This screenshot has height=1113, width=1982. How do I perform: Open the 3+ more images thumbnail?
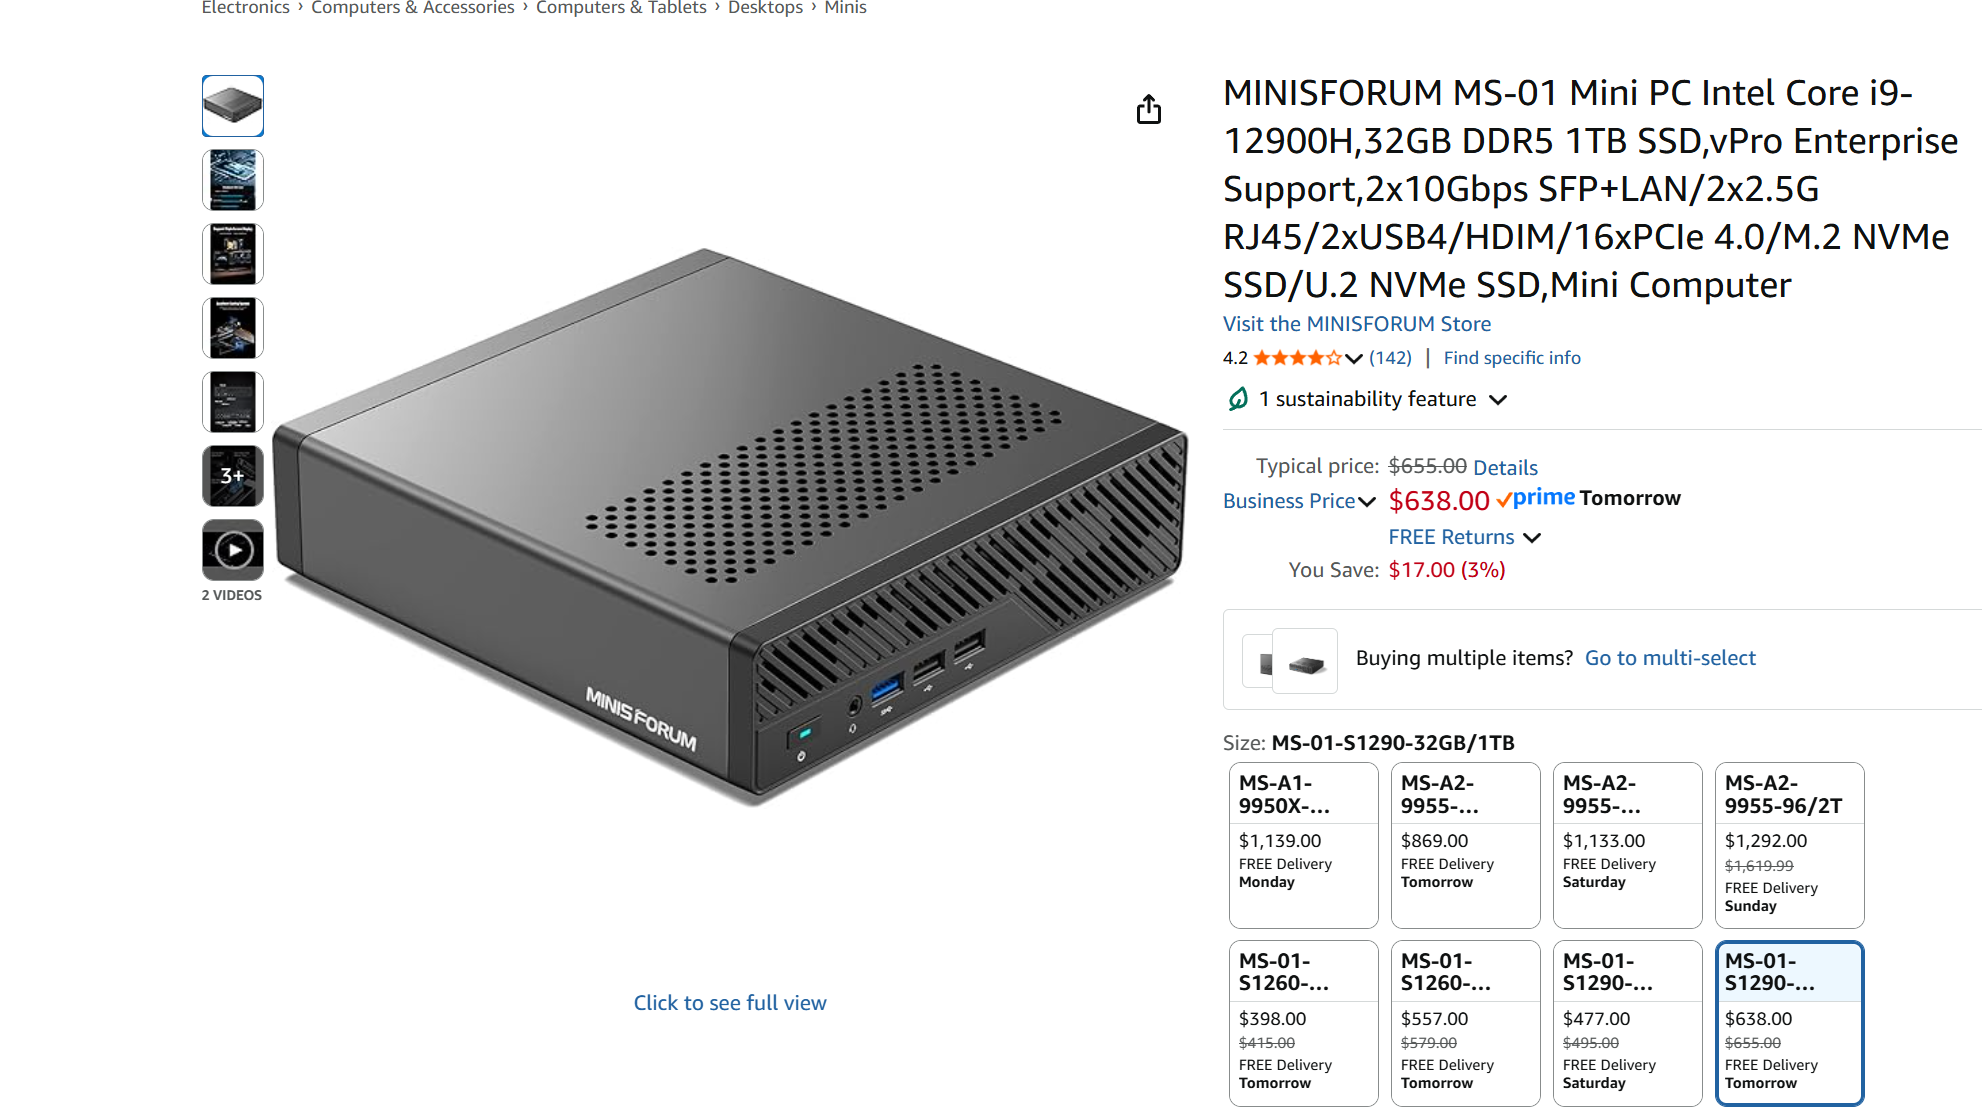tap(233, 476)
